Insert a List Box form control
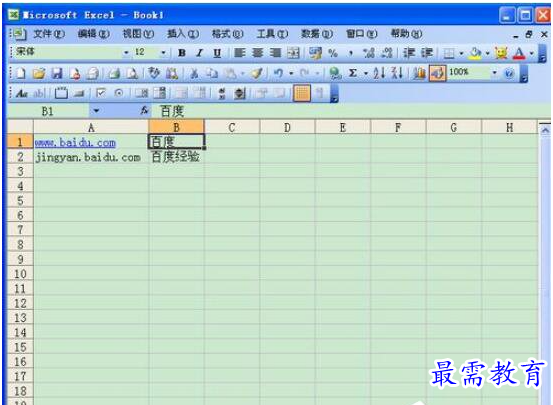553x405 pixels. tap(142, 93)
